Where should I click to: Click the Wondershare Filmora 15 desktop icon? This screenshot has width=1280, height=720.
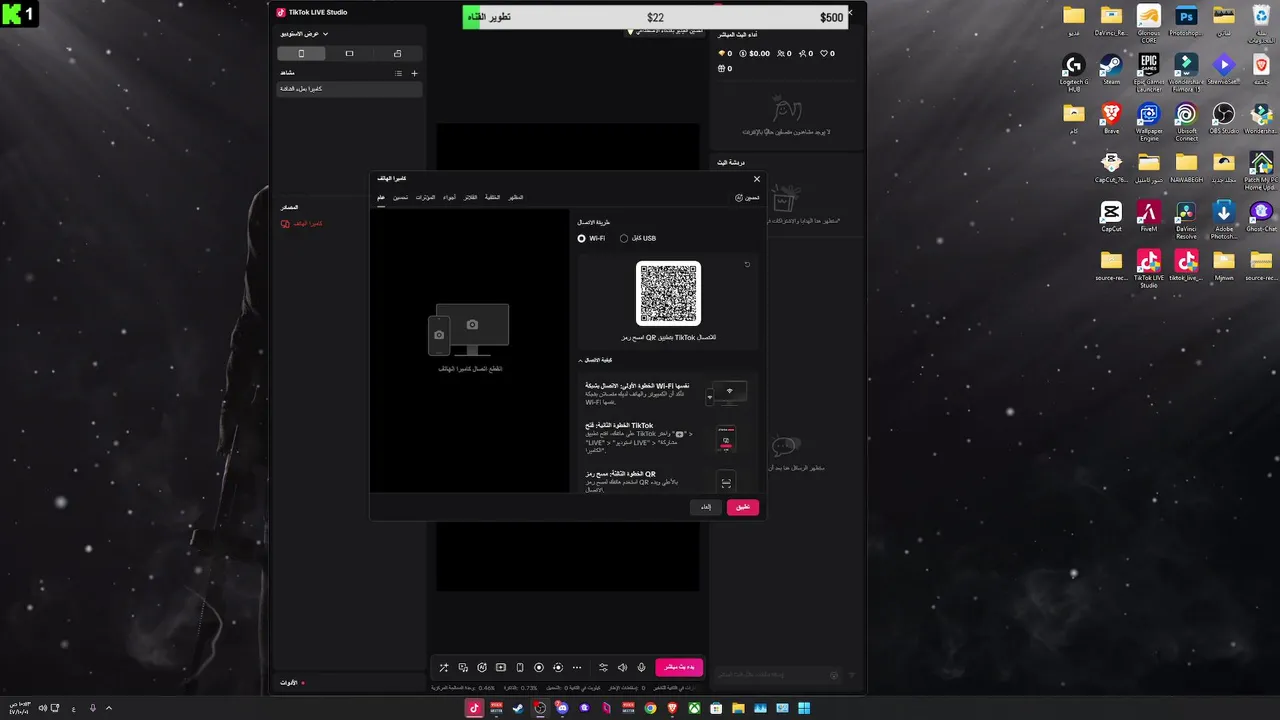(x=1186, y=71)
